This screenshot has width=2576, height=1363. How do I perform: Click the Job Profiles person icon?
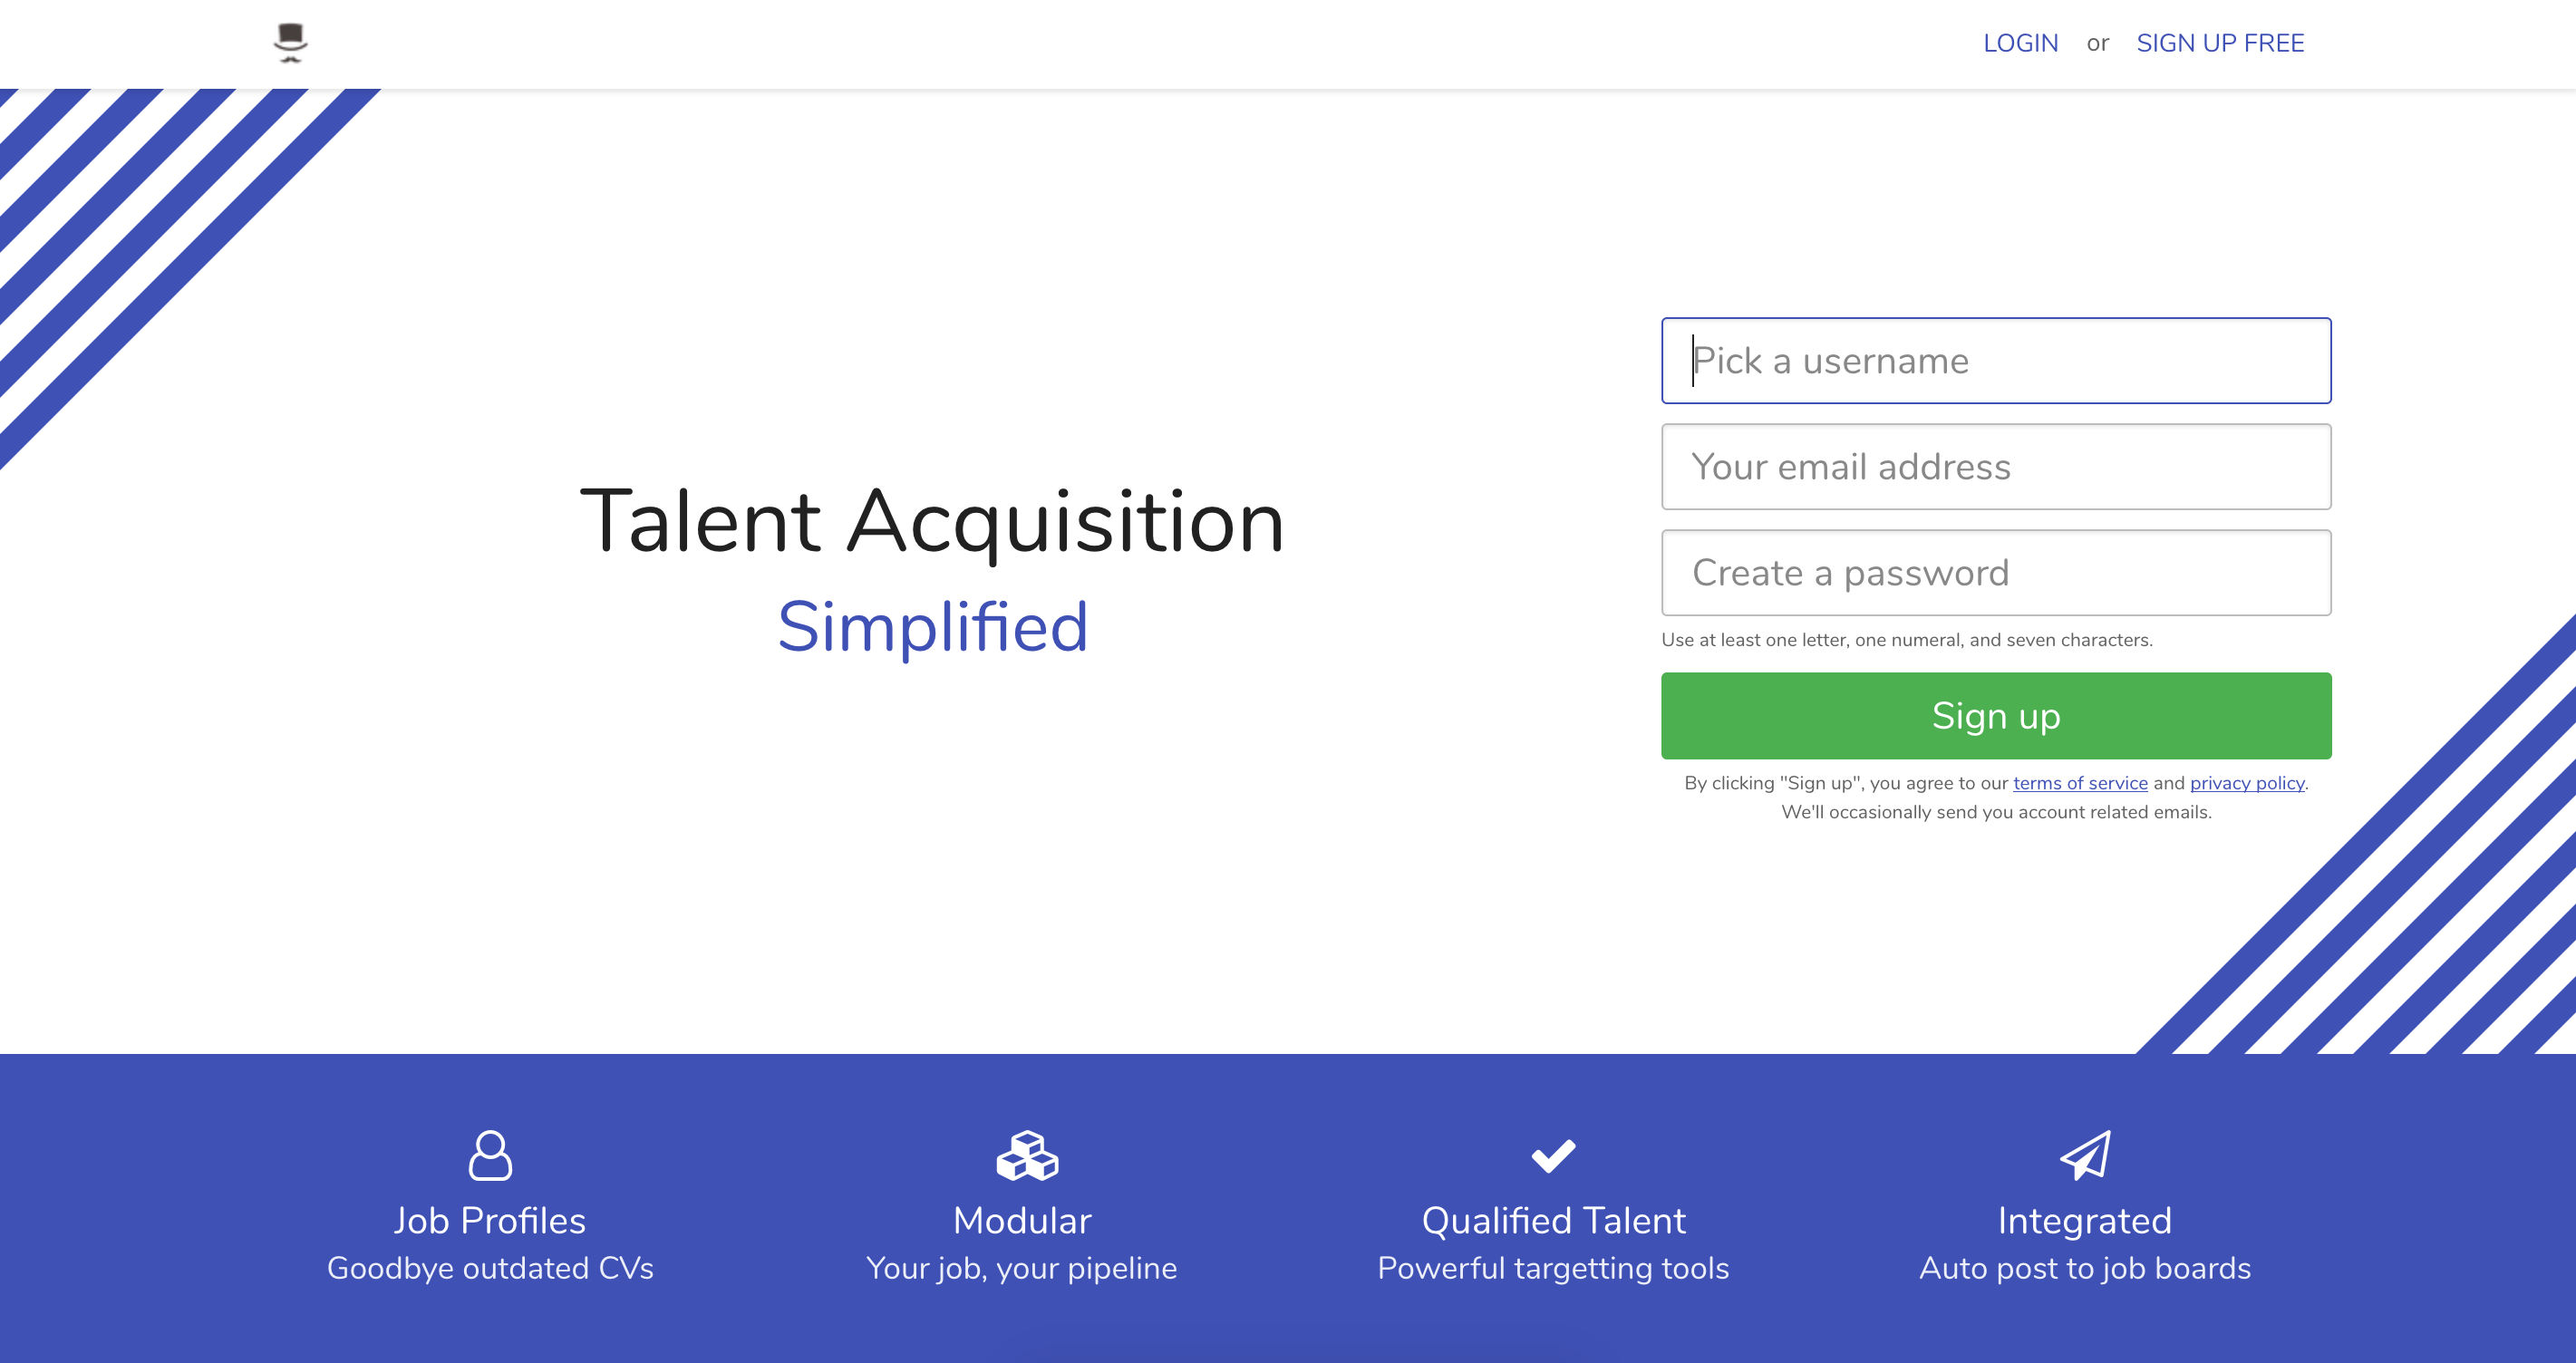coord(490,1155)
